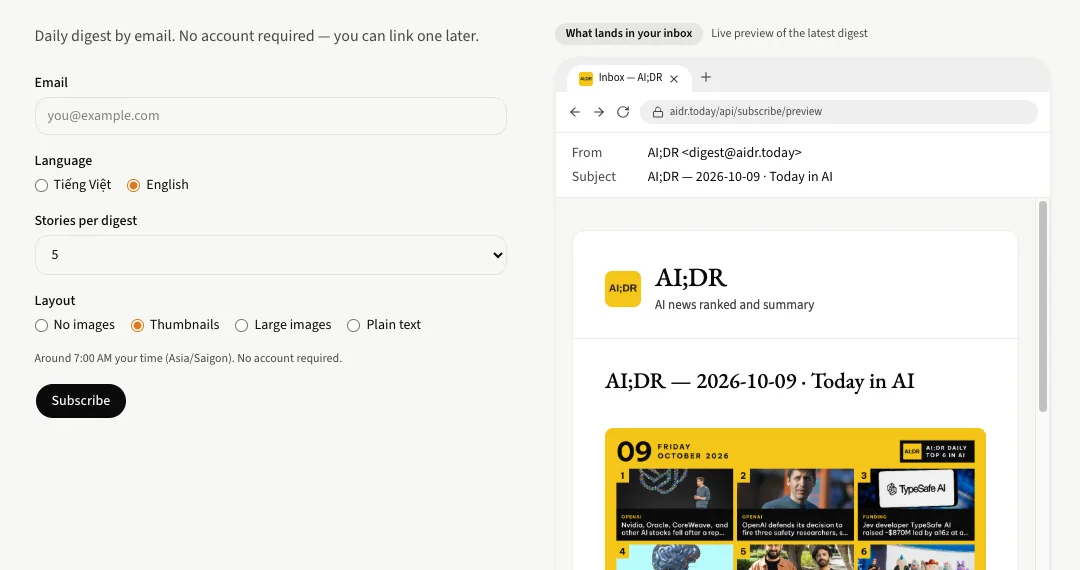
Task: Click 'Live preview of the latest digest' text
Action: tap(789, 33)
